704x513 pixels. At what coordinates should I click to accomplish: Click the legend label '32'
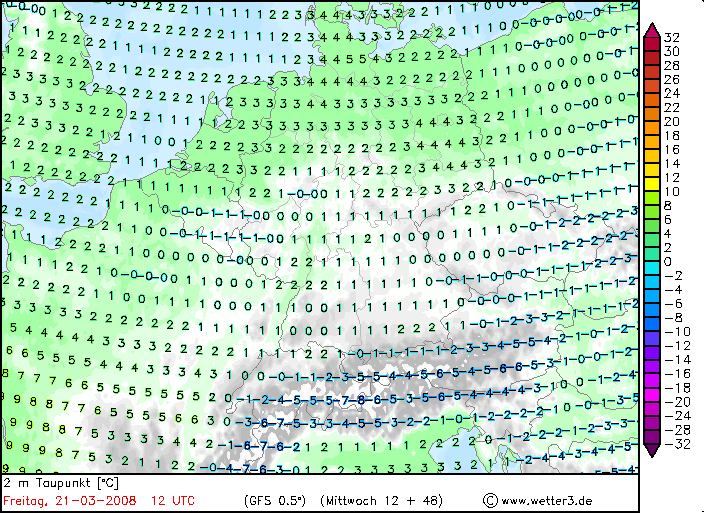pyautogui.click(x=672, y=37)
